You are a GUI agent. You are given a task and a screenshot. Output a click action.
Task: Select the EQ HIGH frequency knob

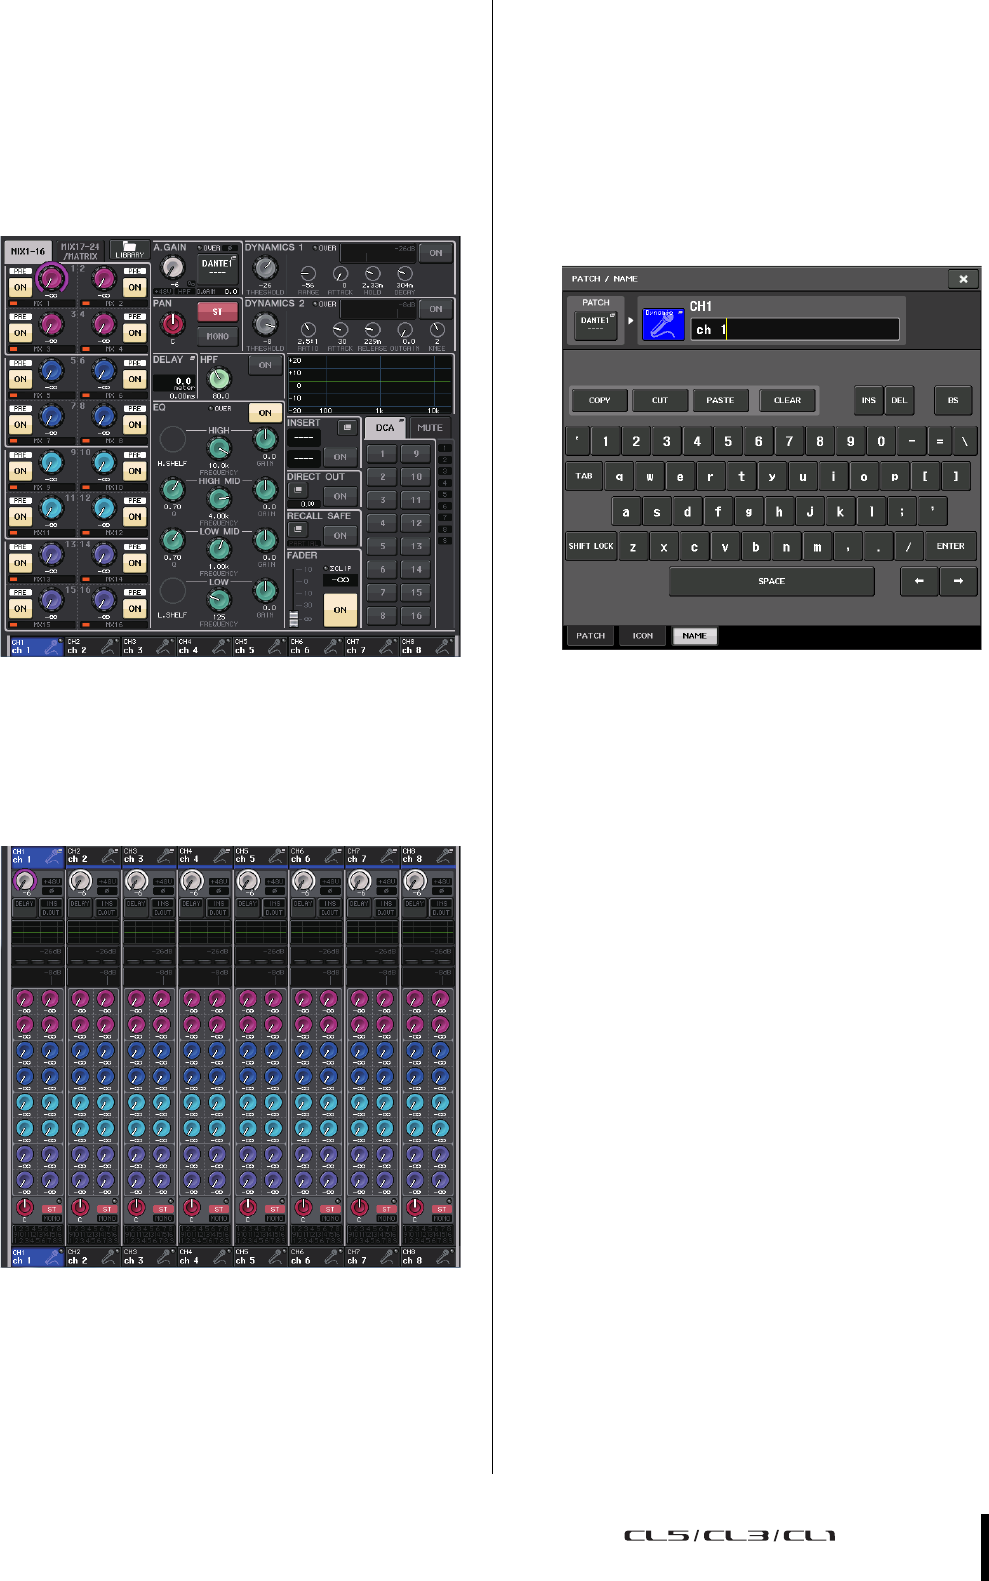[218, 450]
